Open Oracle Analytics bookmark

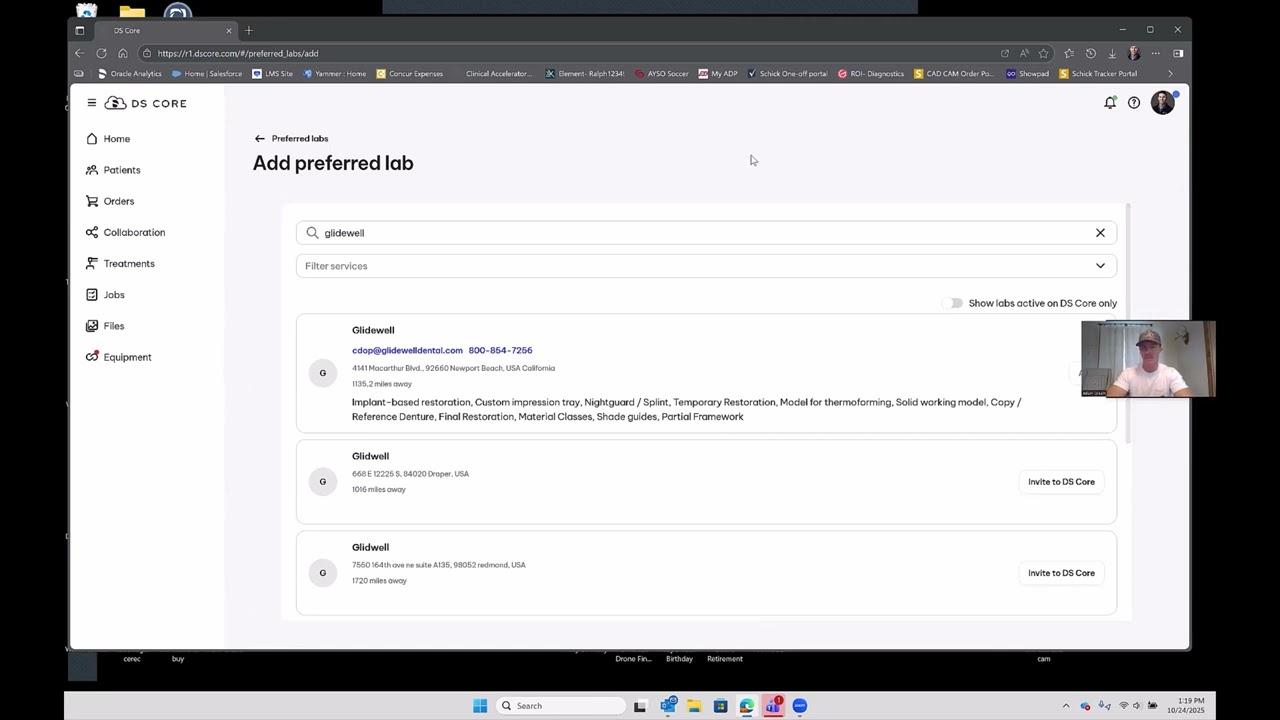(129, 73)
